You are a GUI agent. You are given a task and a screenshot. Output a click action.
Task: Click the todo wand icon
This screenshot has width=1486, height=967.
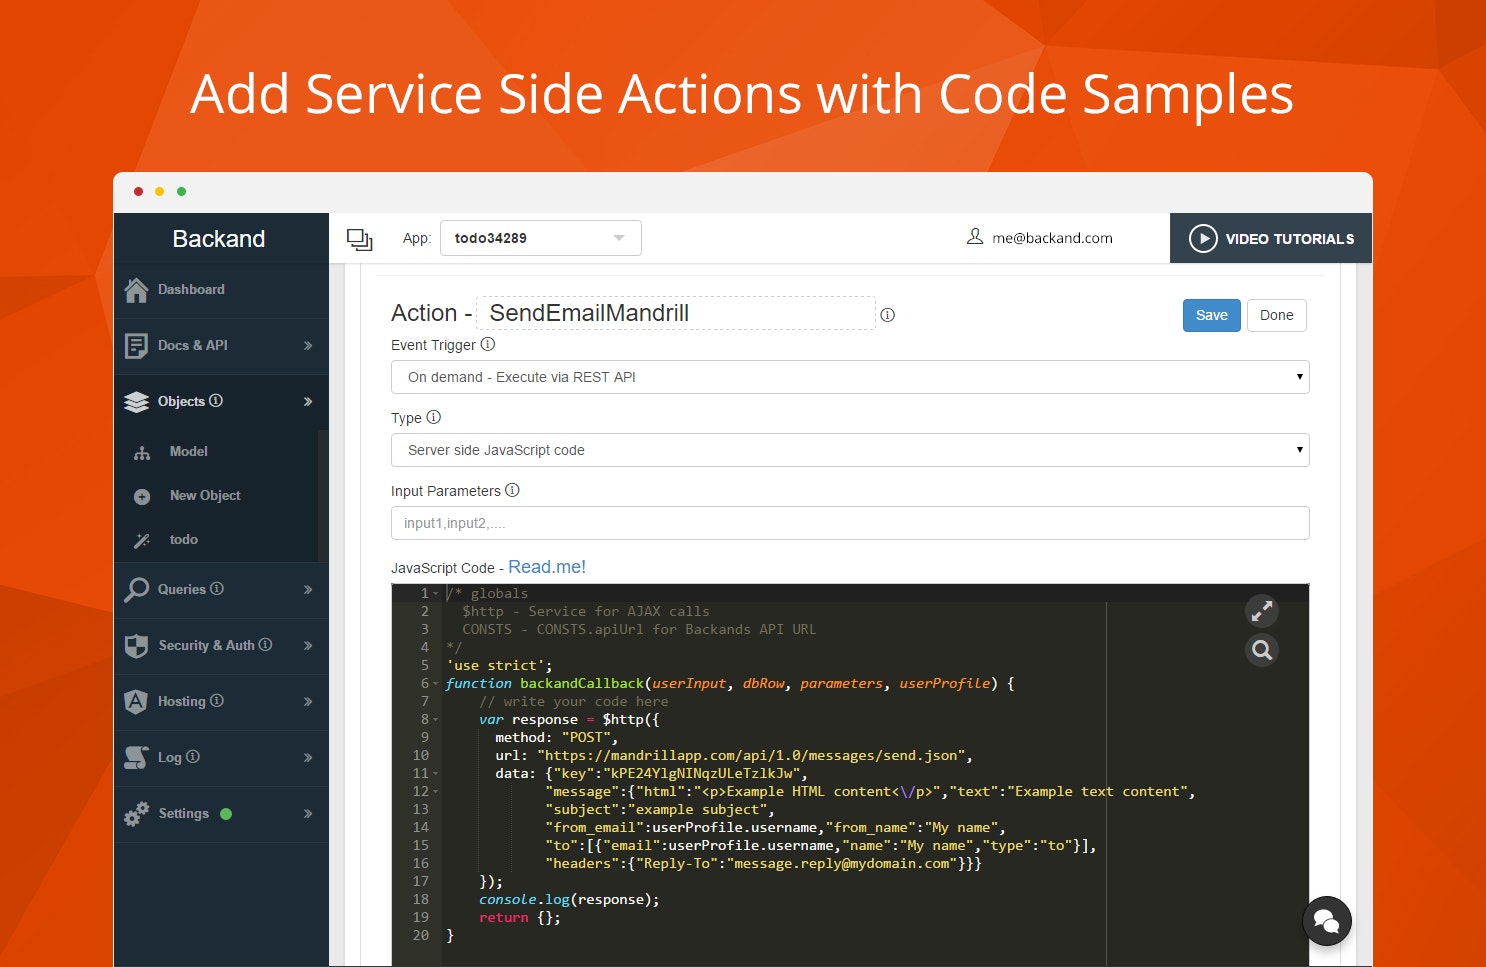point(142,541)
